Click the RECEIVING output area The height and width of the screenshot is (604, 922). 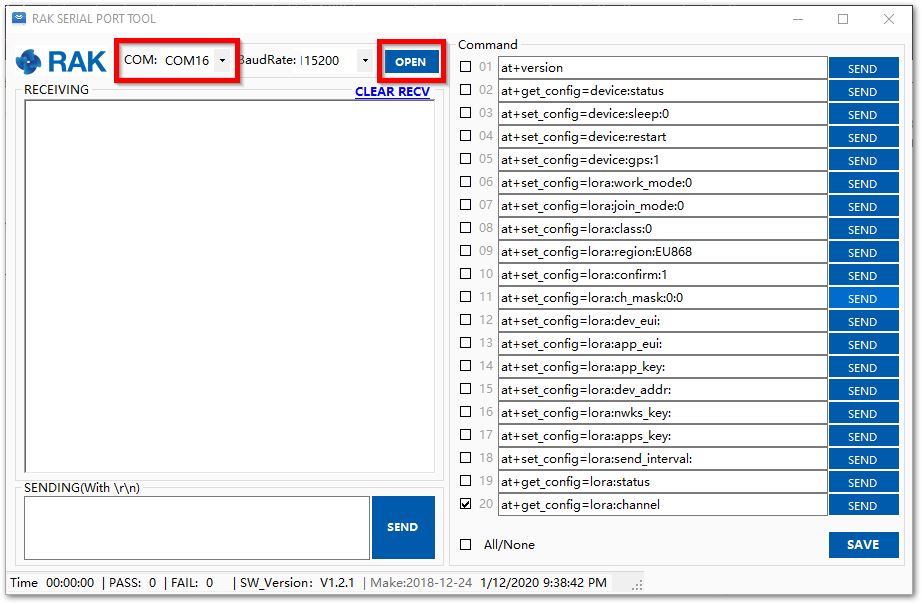pos(229,285)
